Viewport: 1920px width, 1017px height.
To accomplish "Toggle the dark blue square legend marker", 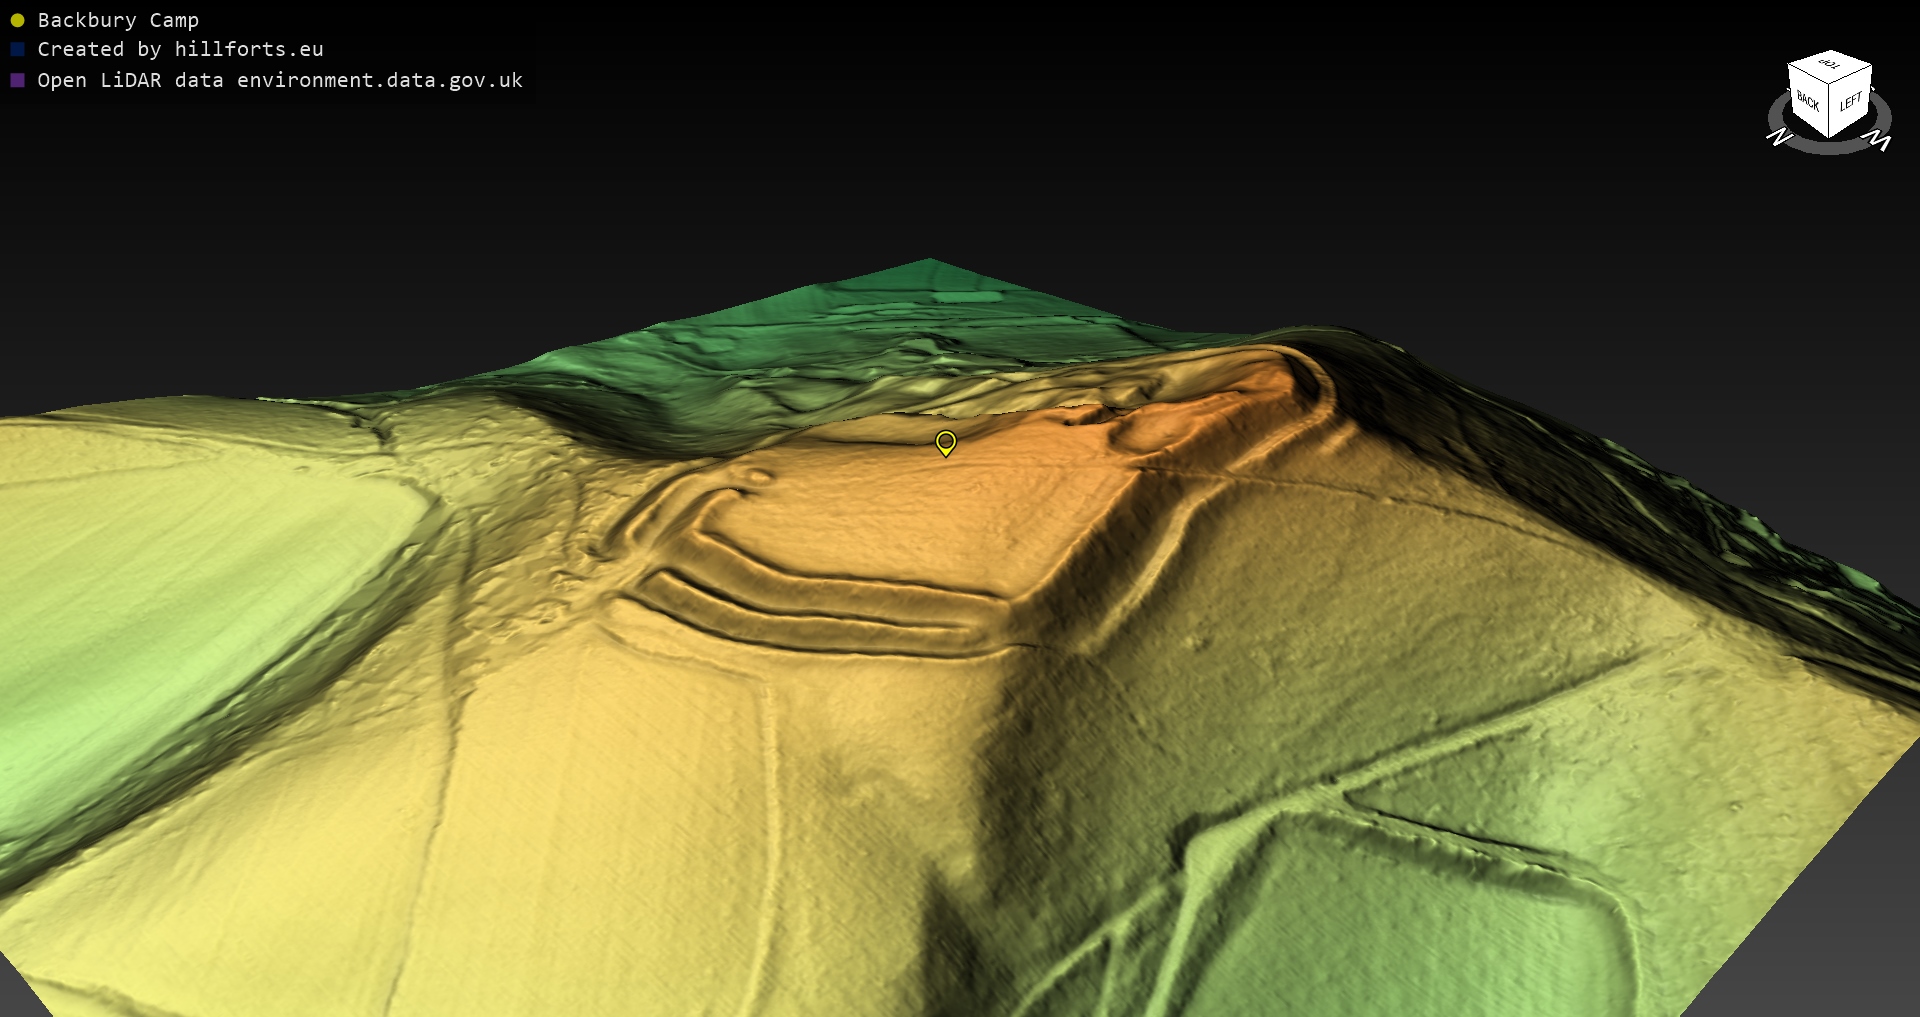I will click(x=17, y=49).
